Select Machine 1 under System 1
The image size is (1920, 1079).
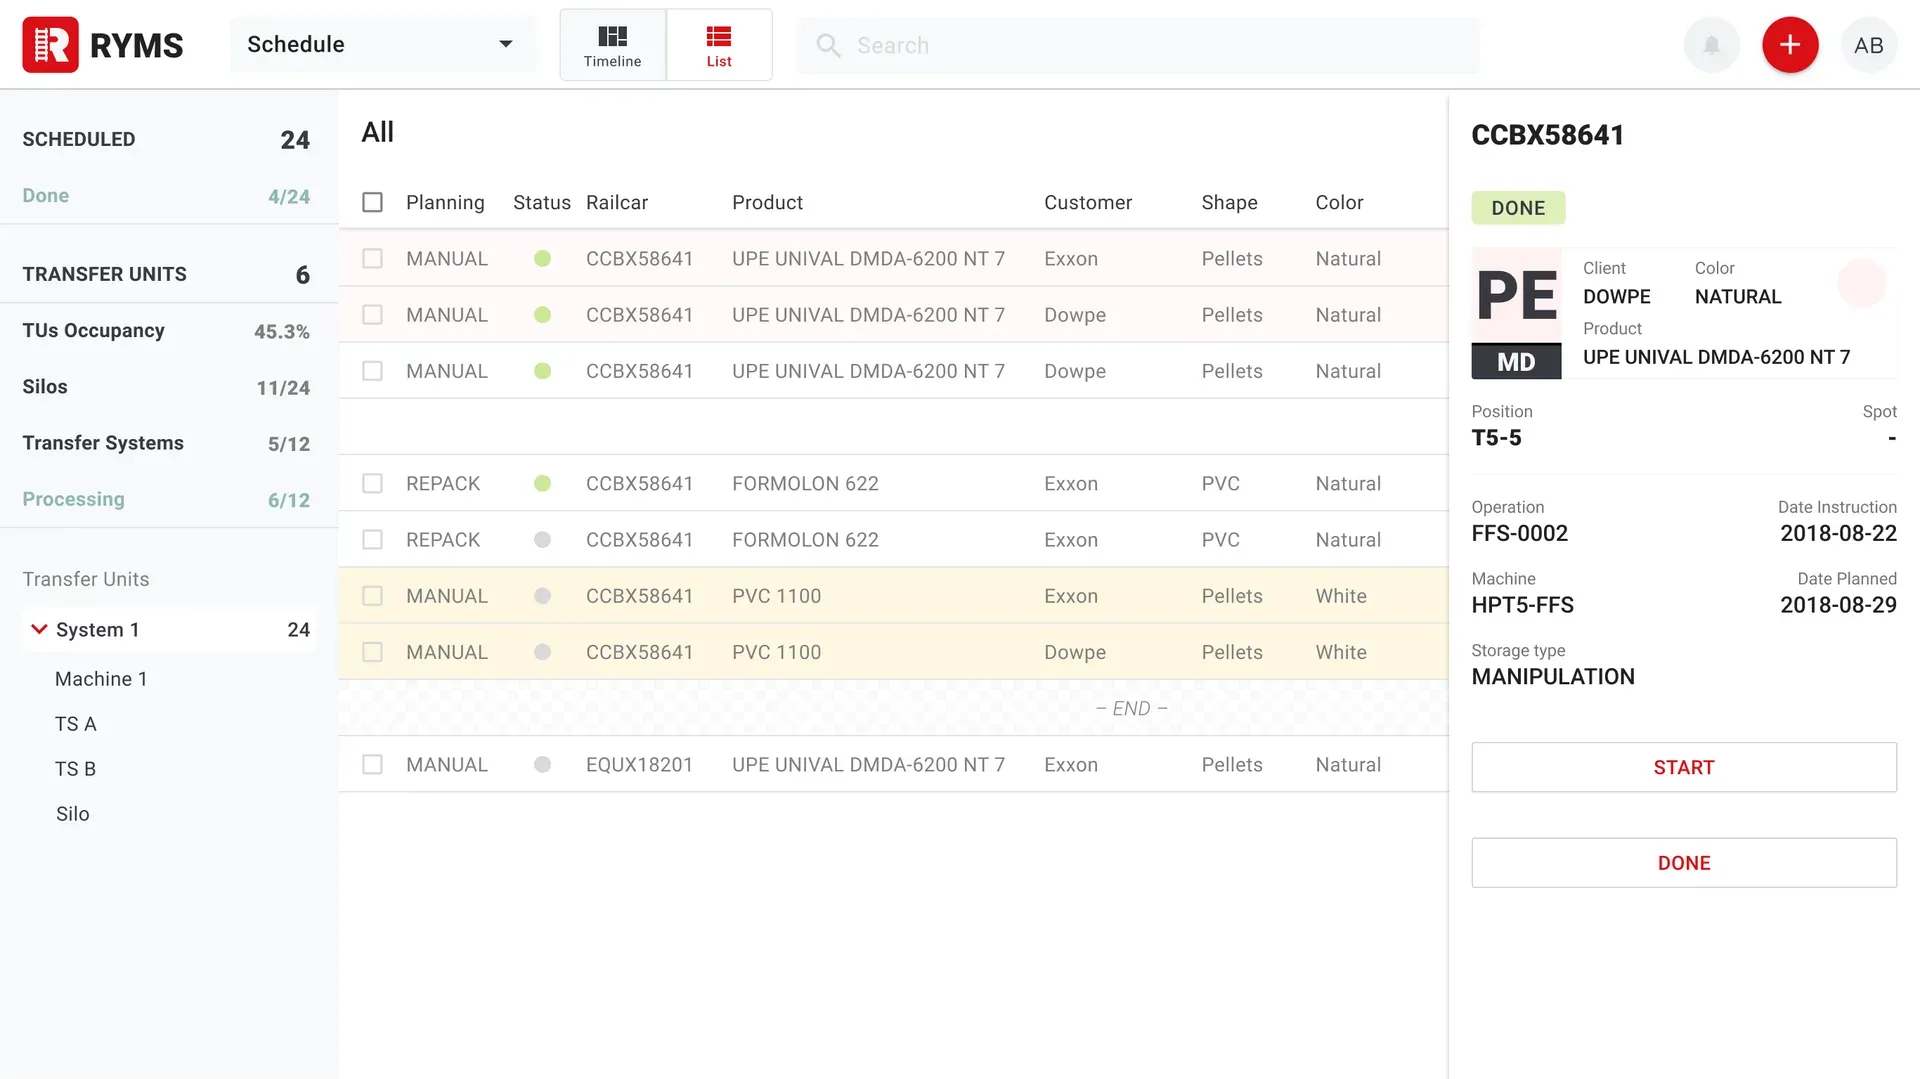point(101,678)
